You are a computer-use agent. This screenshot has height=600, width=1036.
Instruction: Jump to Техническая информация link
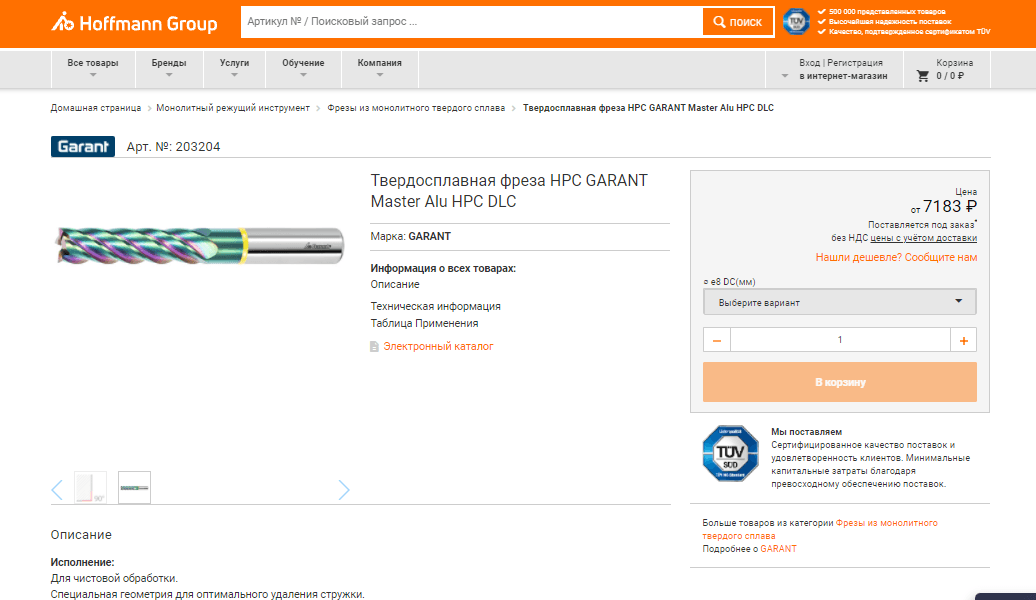coord(435,306)
